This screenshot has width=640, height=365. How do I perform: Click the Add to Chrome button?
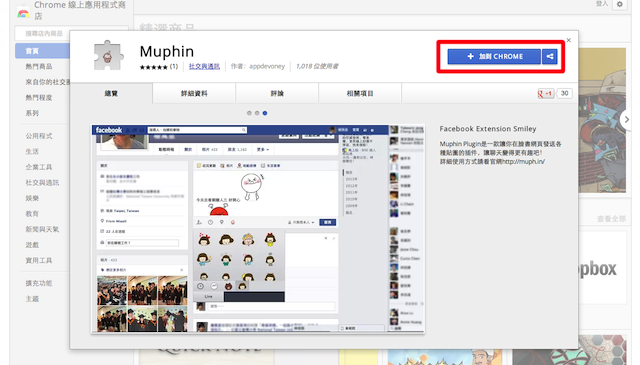[494, 56]
